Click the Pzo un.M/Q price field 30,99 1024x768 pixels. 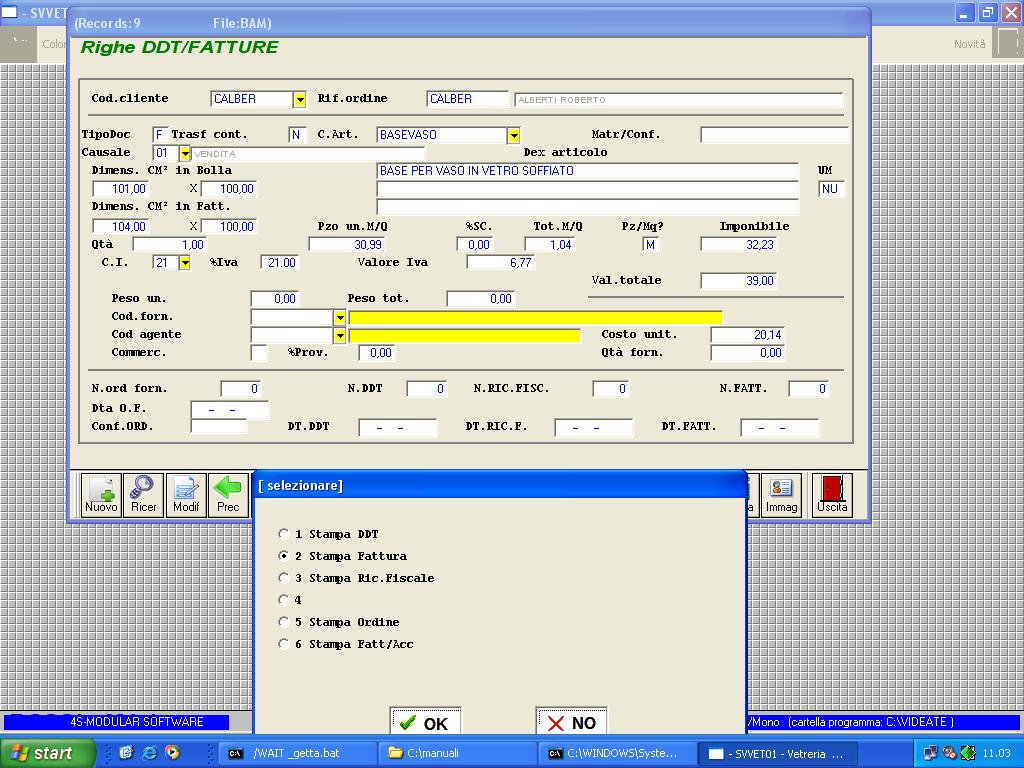click(x=347, y=244)
